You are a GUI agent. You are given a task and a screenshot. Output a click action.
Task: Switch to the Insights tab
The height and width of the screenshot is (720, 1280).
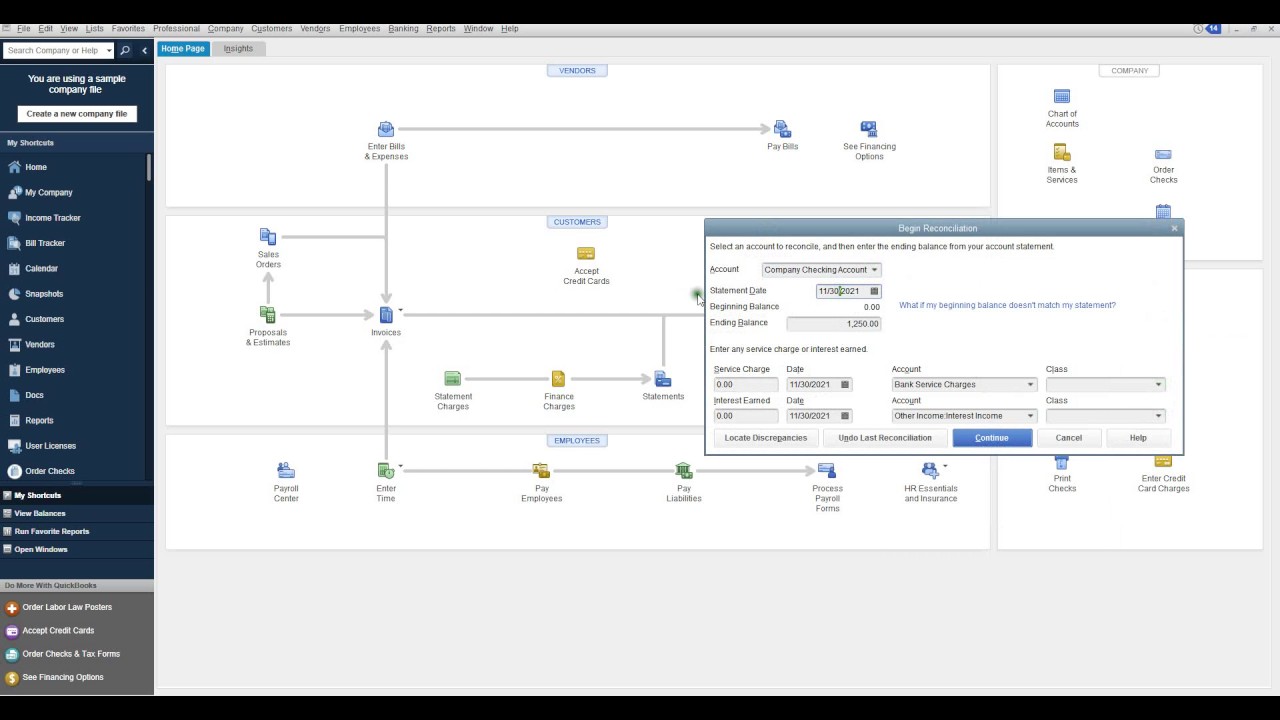pyautogui.click(x=238, y=48)
